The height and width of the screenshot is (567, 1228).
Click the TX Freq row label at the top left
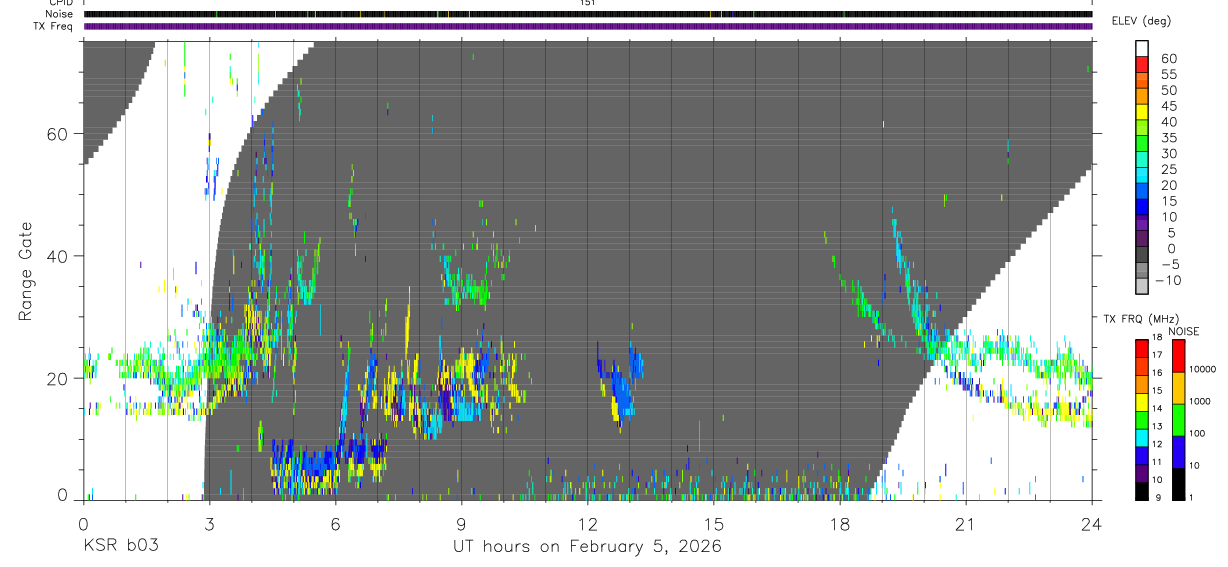click(54, 26)
